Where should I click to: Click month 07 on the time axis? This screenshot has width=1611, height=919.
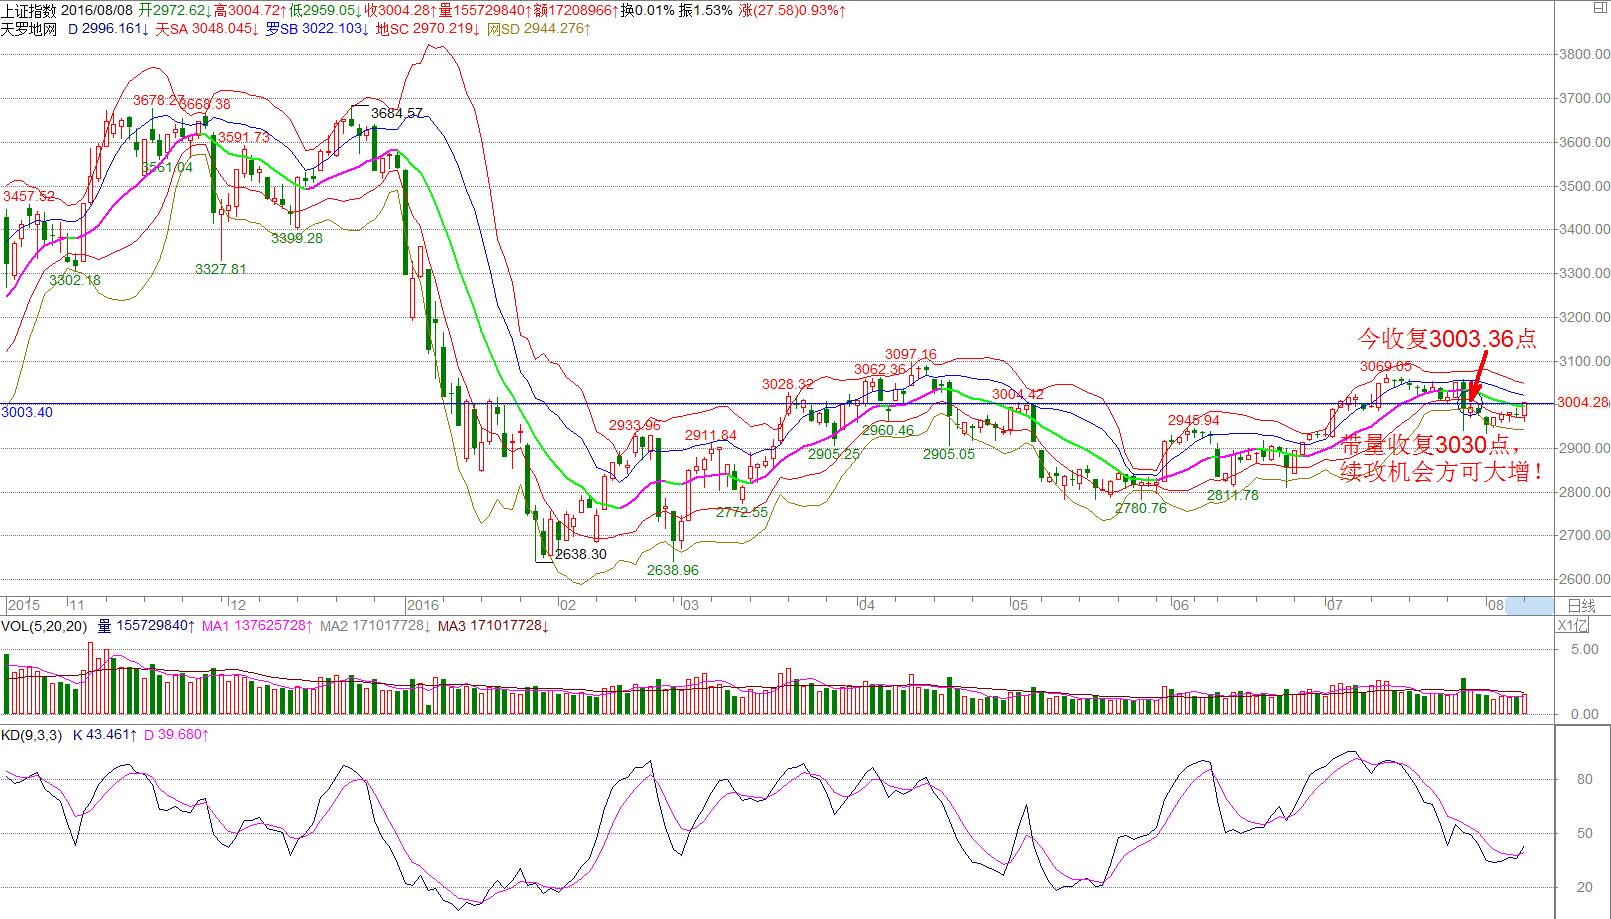[x=1333, y=605]
